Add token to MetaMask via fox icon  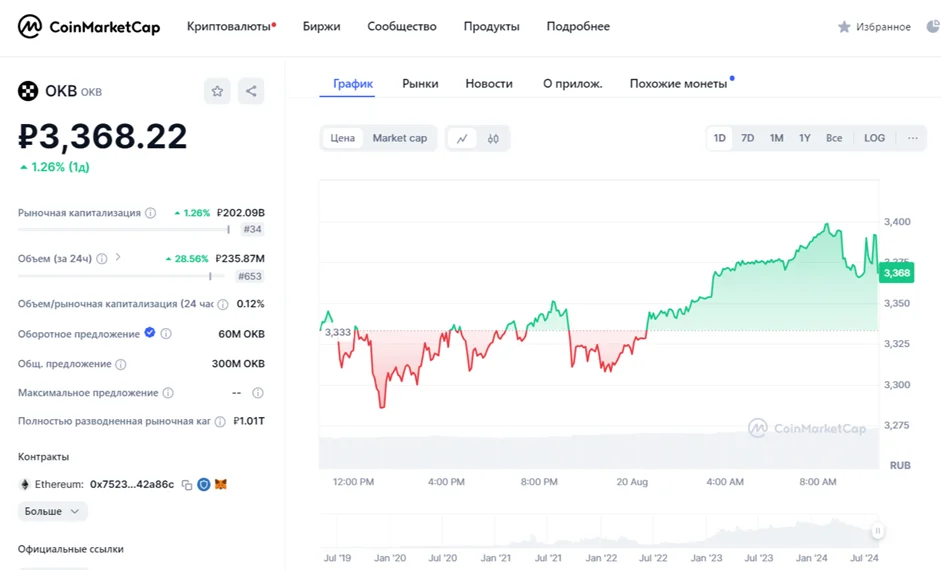click(x=221, y=484)
